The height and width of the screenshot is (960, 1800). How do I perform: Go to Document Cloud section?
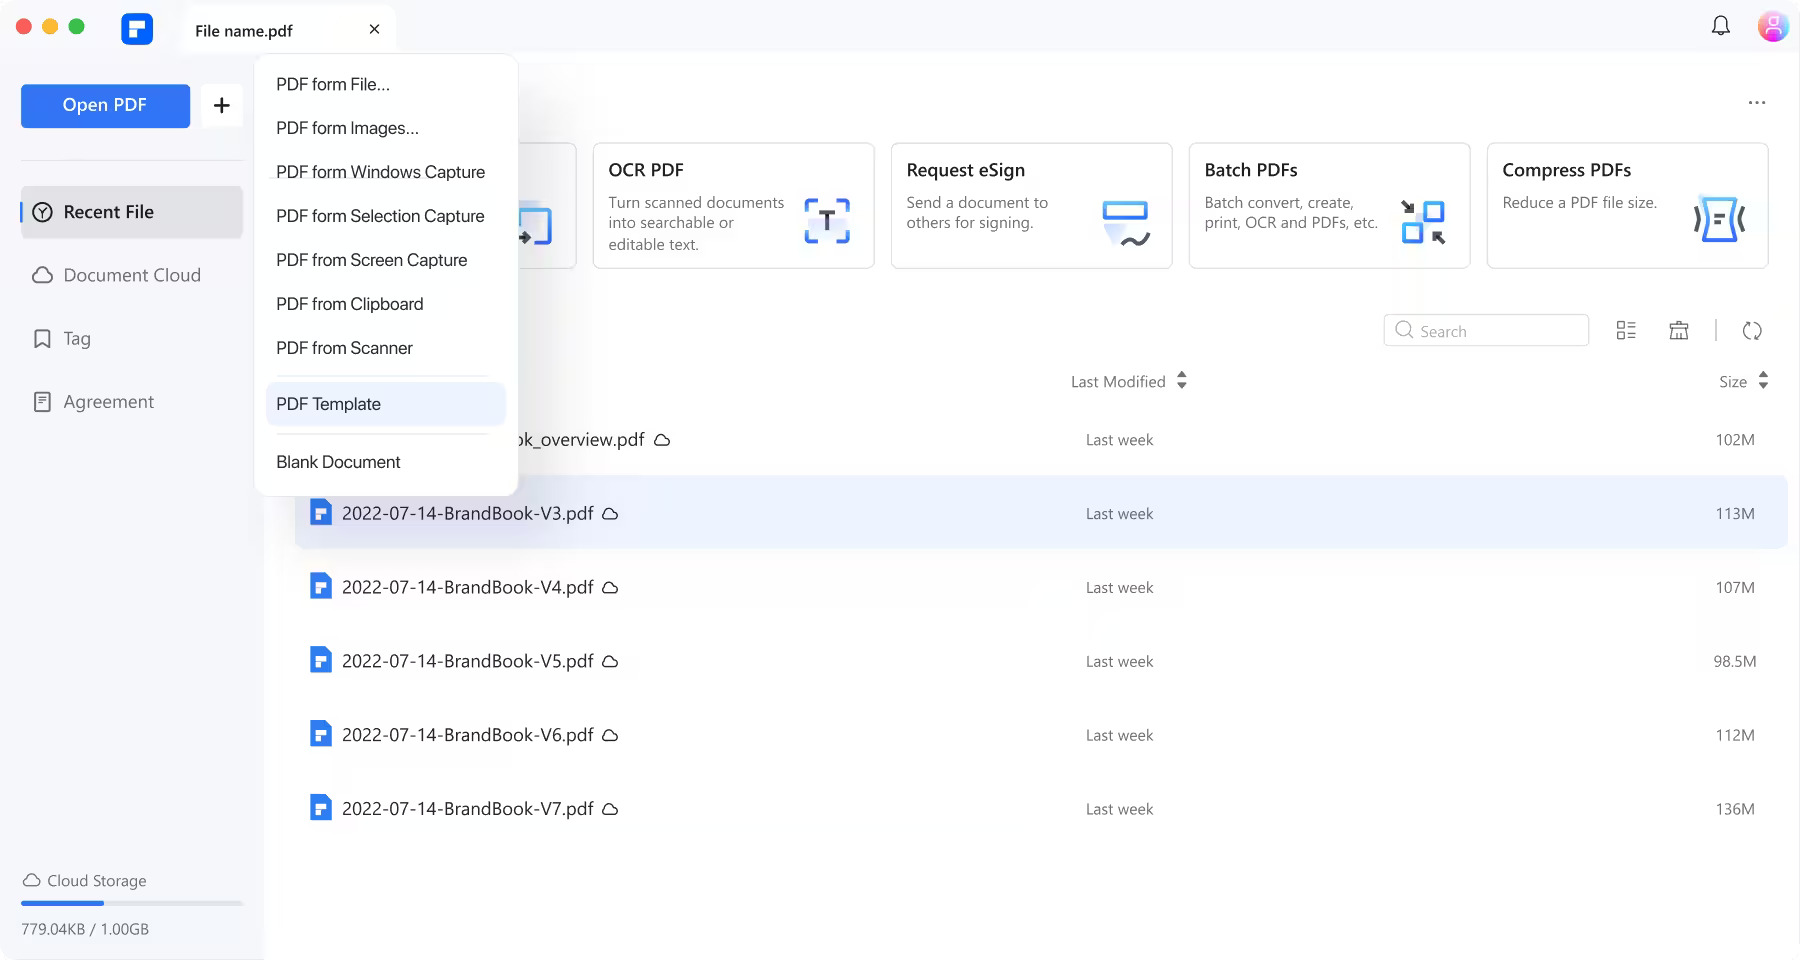point(131,275)
